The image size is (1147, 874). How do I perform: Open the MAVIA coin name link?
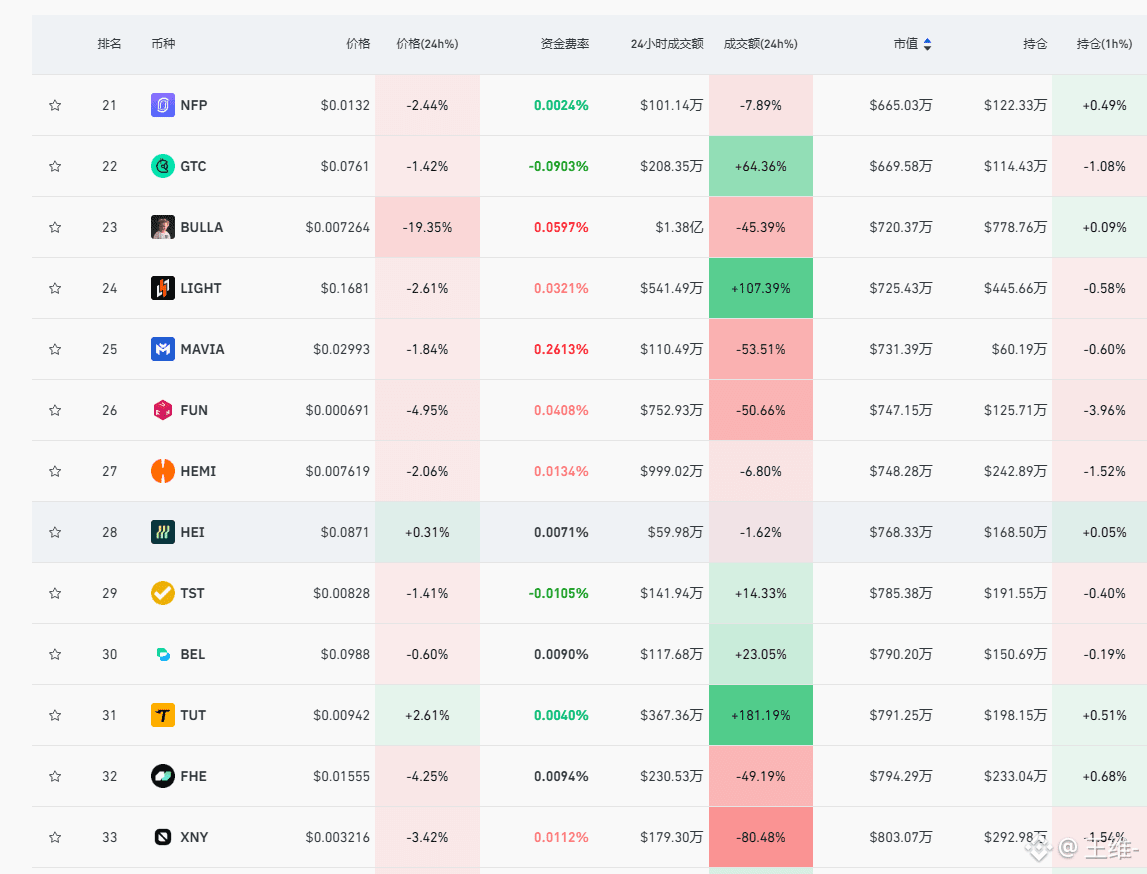click(x=203, y=349)
